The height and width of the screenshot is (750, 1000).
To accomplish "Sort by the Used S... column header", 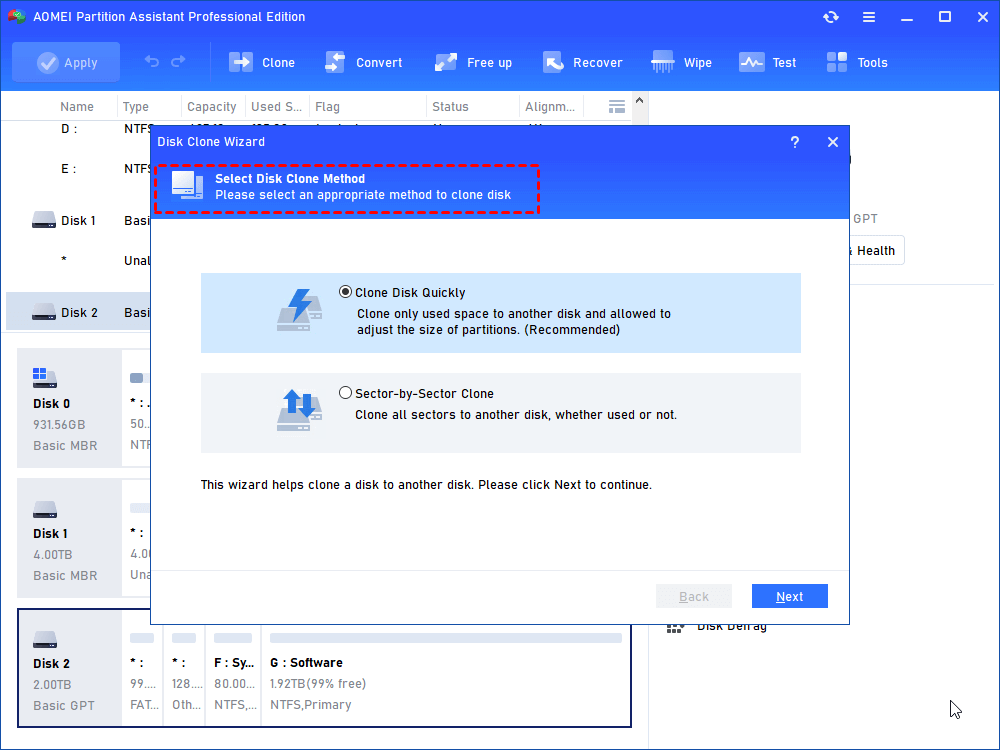I will [276, 107].
